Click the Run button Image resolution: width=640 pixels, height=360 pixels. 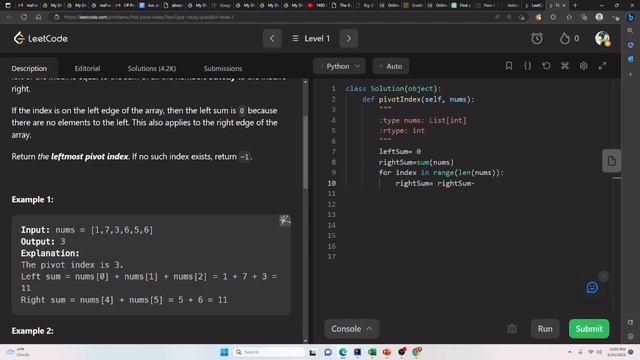coord(545,329)
